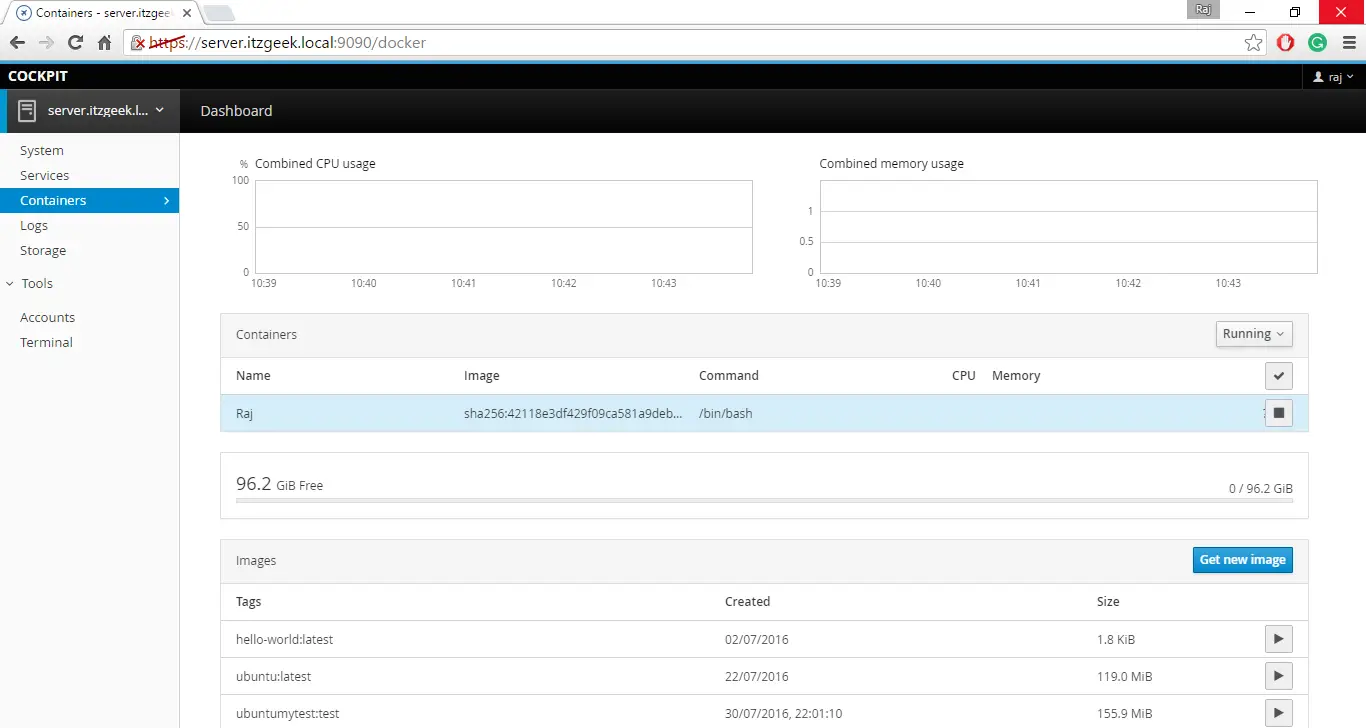This screenshot has height=728, width=1366.
Task: Open the raj user menu
Action: [x=1333, y=77]
